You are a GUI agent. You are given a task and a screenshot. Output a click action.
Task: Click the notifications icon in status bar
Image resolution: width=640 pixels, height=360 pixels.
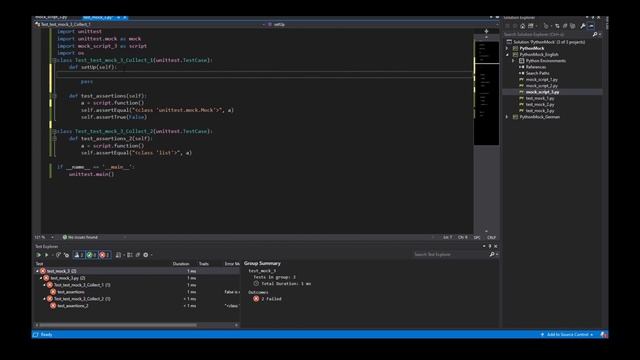tap(603, 334)
